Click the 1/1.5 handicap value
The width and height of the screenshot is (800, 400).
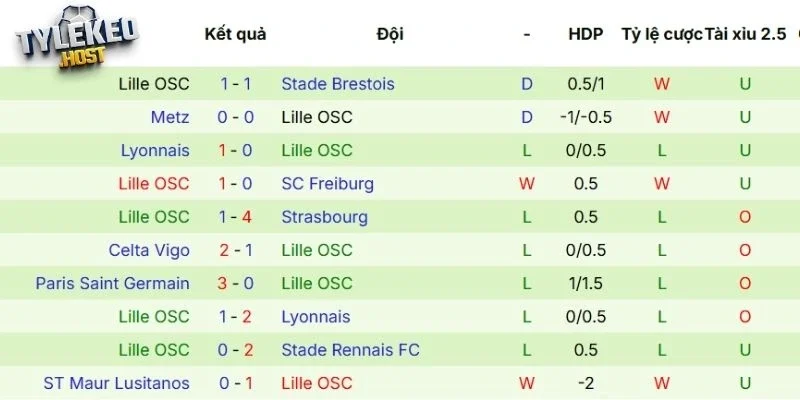(585, 283)
